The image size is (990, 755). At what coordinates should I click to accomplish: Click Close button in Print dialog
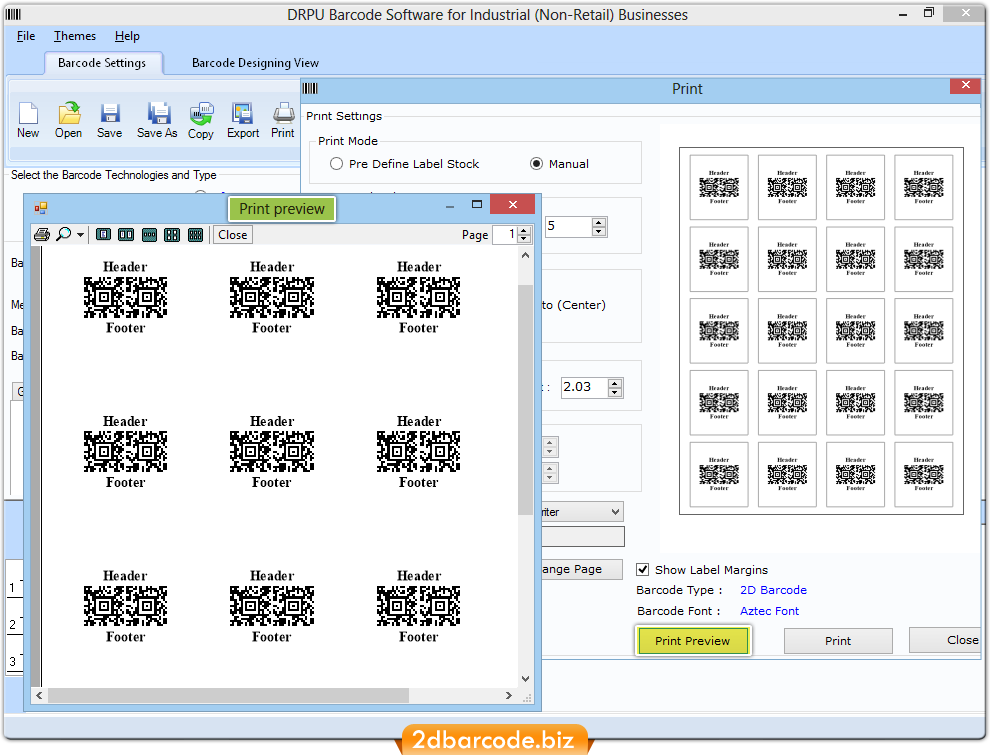point(947,640)
